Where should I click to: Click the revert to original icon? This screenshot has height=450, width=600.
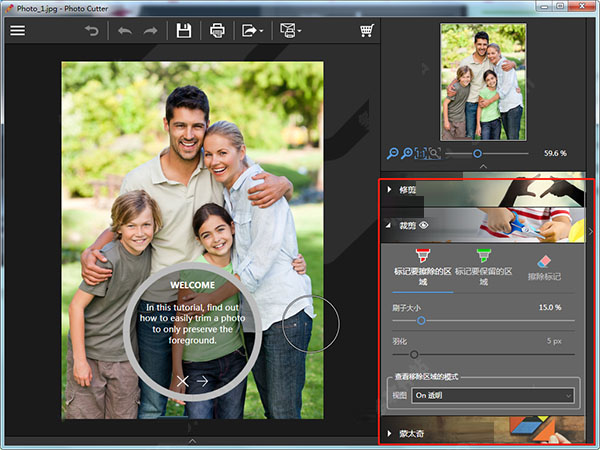pos(92,31)
